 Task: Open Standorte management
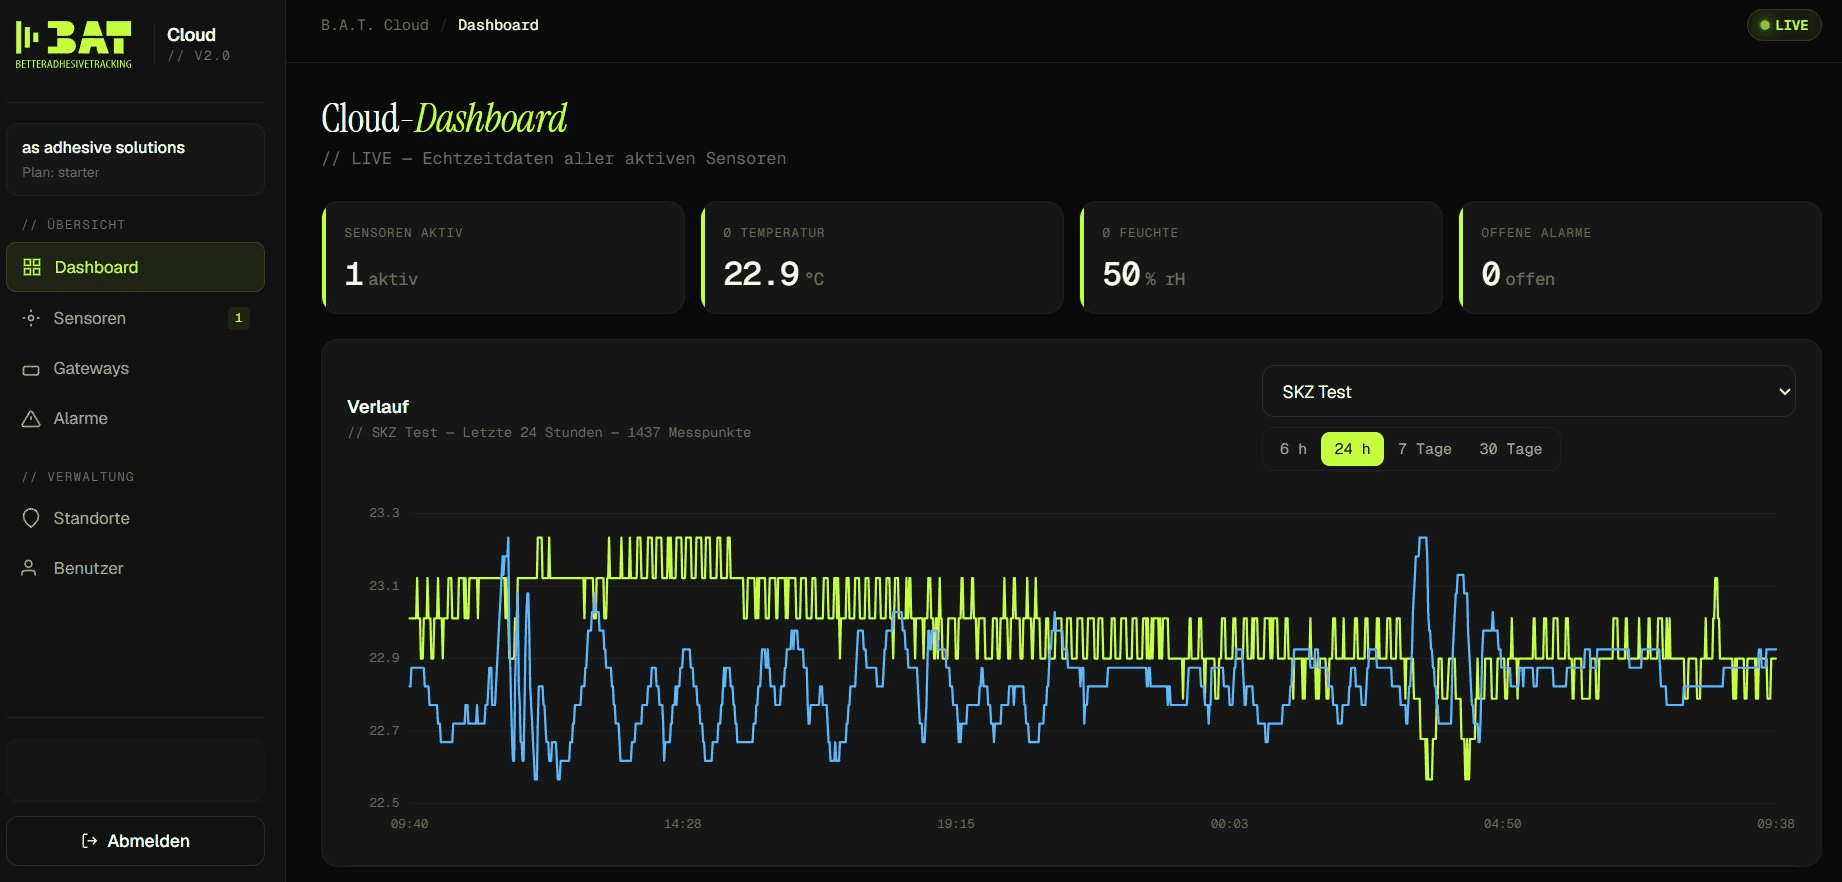click(x=135, y=518)
